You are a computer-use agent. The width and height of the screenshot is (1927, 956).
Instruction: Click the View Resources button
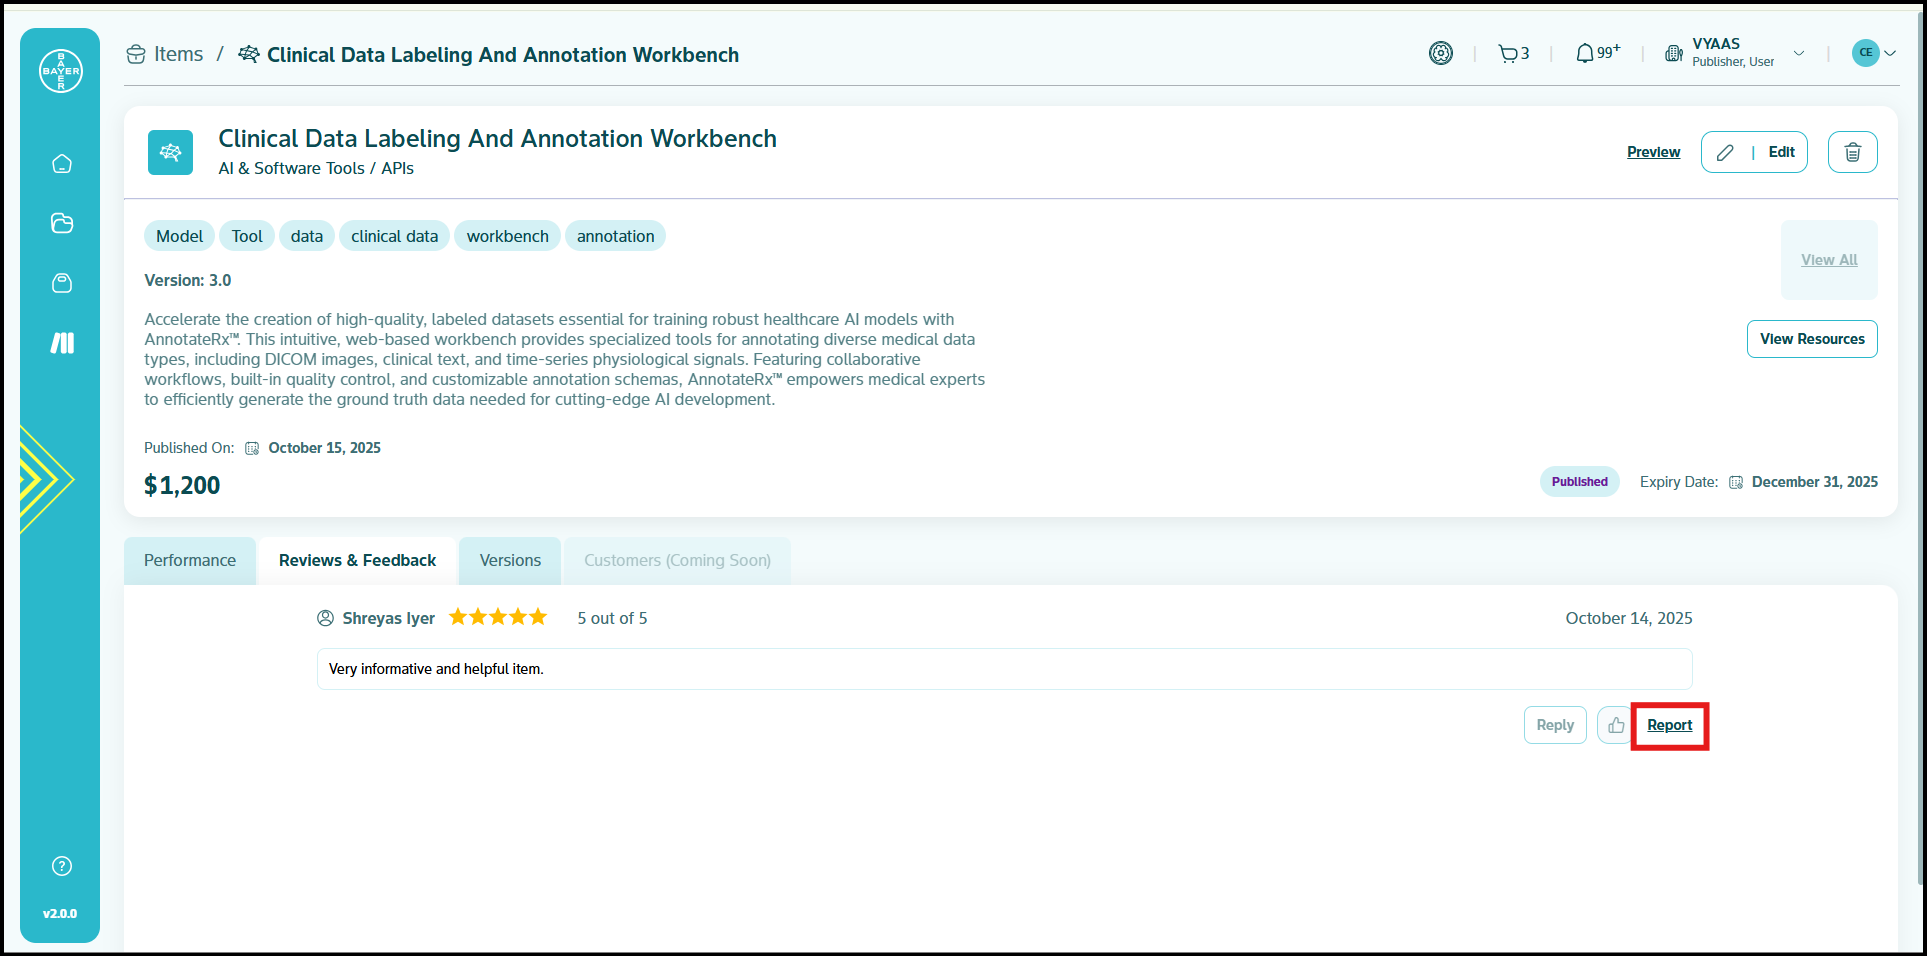(x=1811, y=339)
